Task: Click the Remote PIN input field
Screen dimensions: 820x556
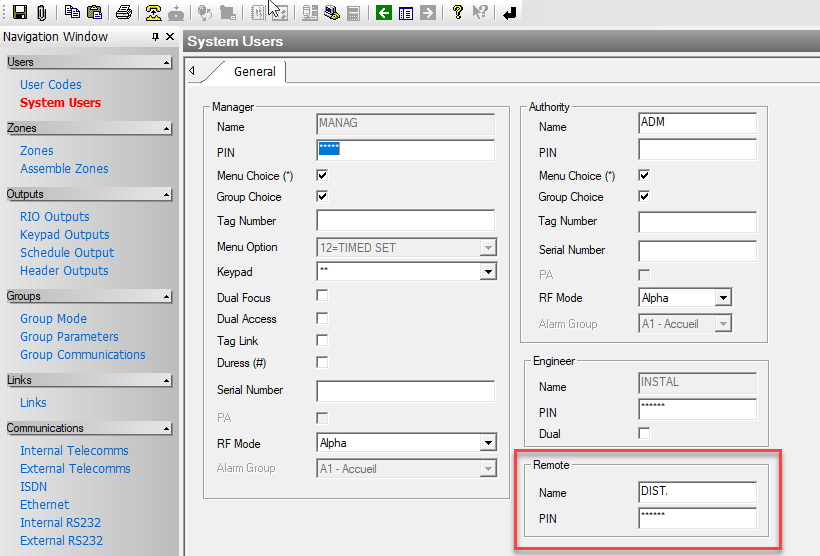Action: coord(697,518)
